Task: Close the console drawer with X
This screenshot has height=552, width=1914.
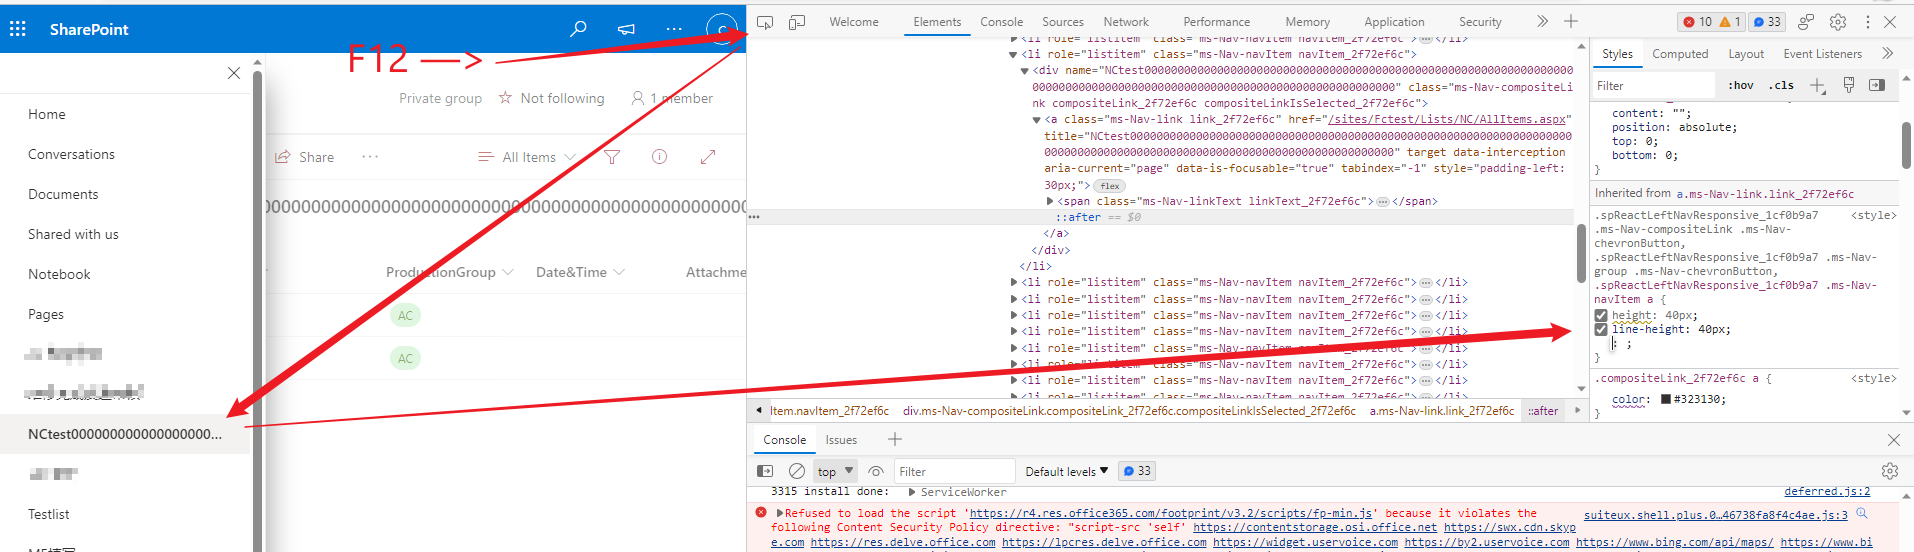Action: pos(1893,440)
